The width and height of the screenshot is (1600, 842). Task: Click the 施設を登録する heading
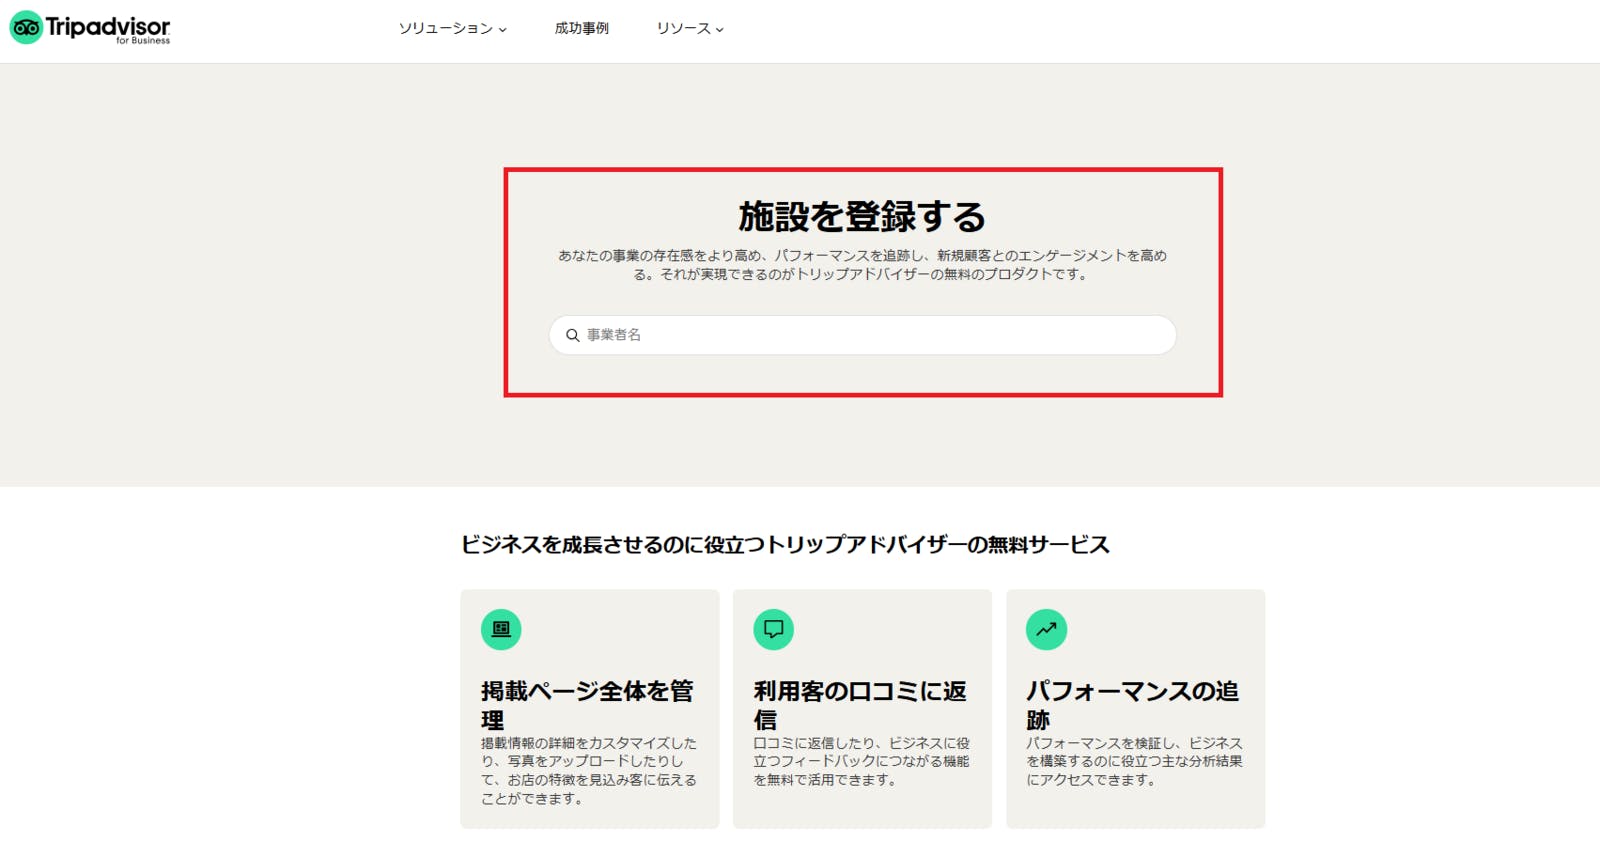click(x=862, y=216)
